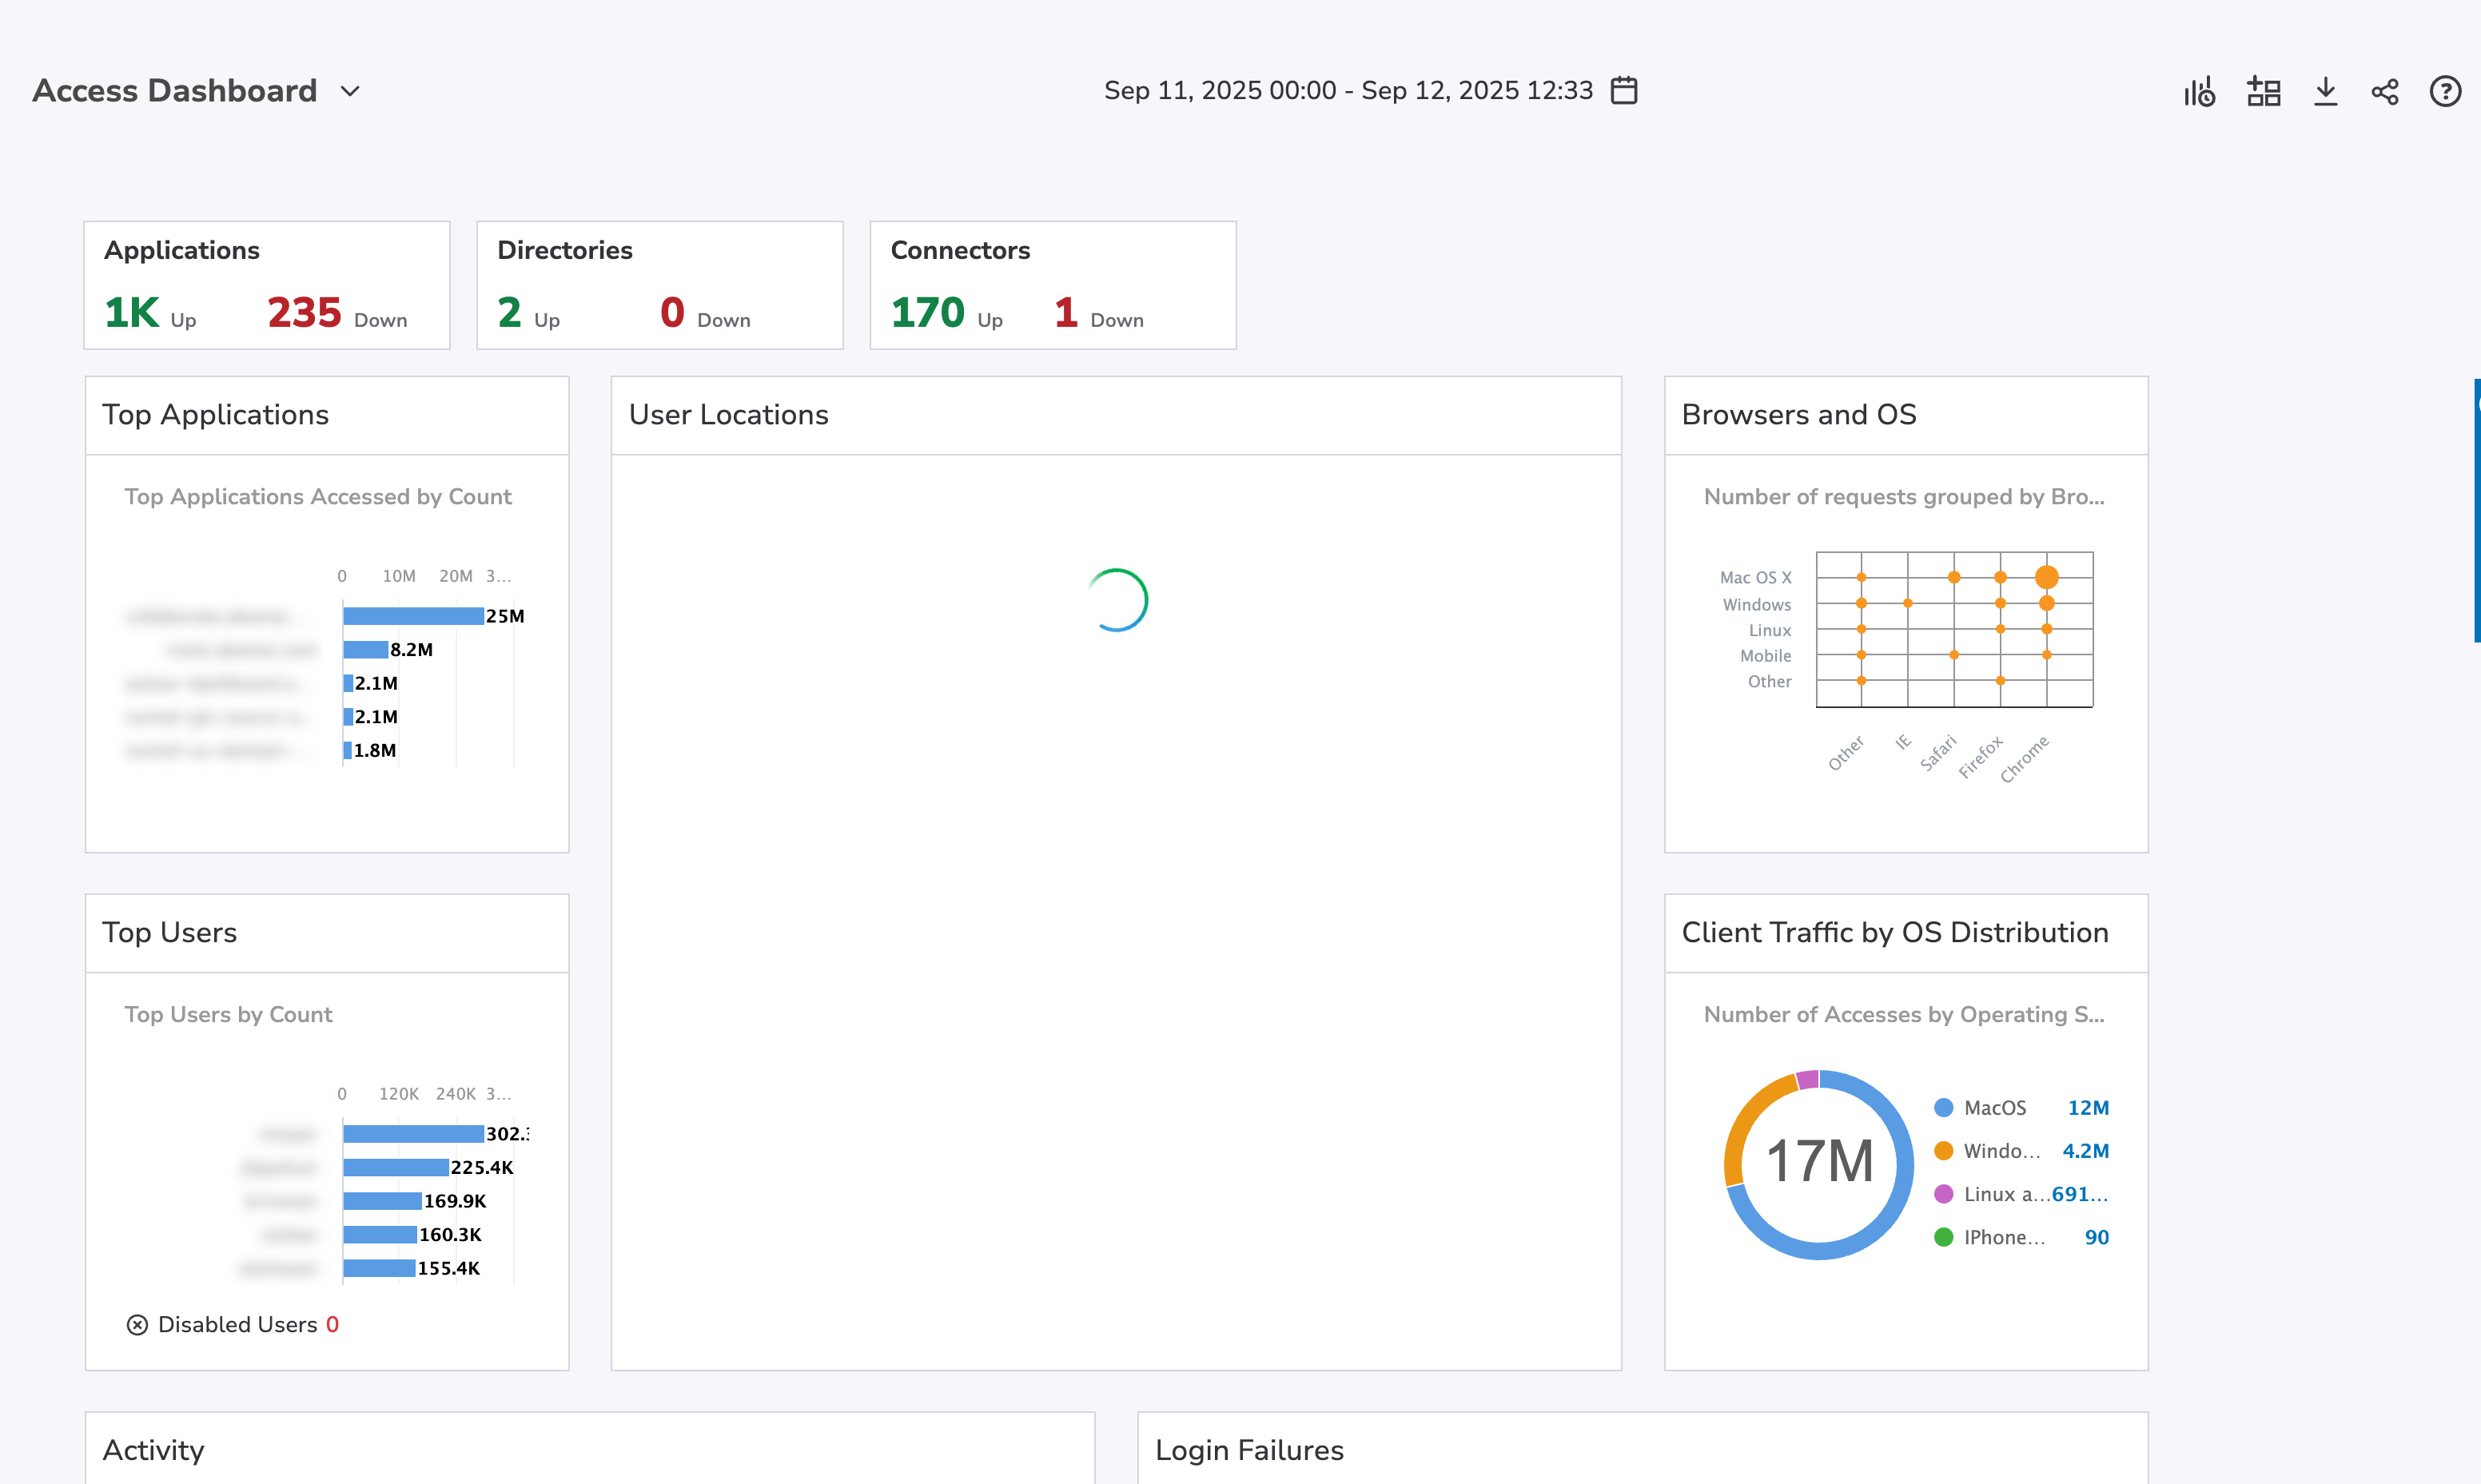Open the date range selector text
Viewport: 2481px width, 1484px height.
(1347, 91)
